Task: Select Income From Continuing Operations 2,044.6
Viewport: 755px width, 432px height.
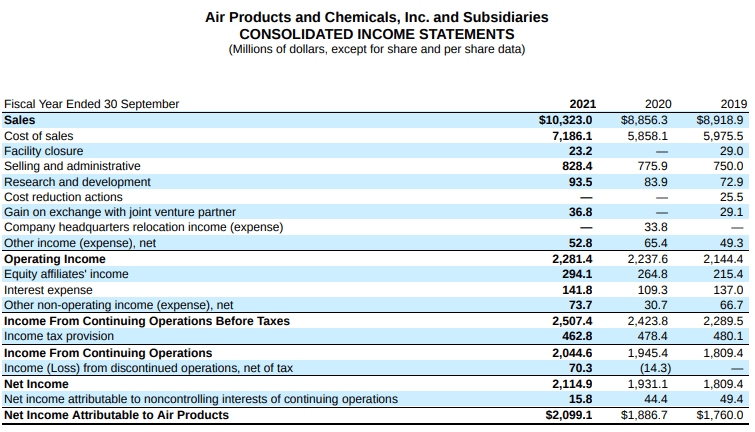Action: [x=572, y=353]
